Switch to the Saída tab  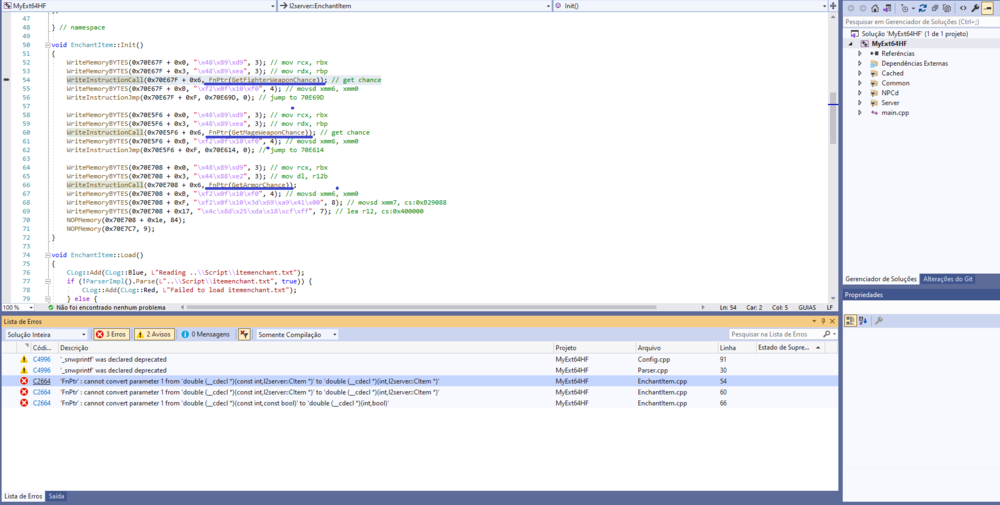(x=57, y=496)
